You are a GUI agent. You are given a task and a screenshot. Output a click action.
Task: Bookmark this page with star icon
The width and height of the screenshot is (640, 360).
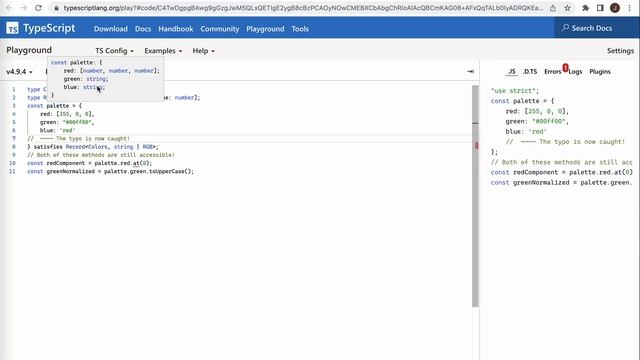coord(567,8)
